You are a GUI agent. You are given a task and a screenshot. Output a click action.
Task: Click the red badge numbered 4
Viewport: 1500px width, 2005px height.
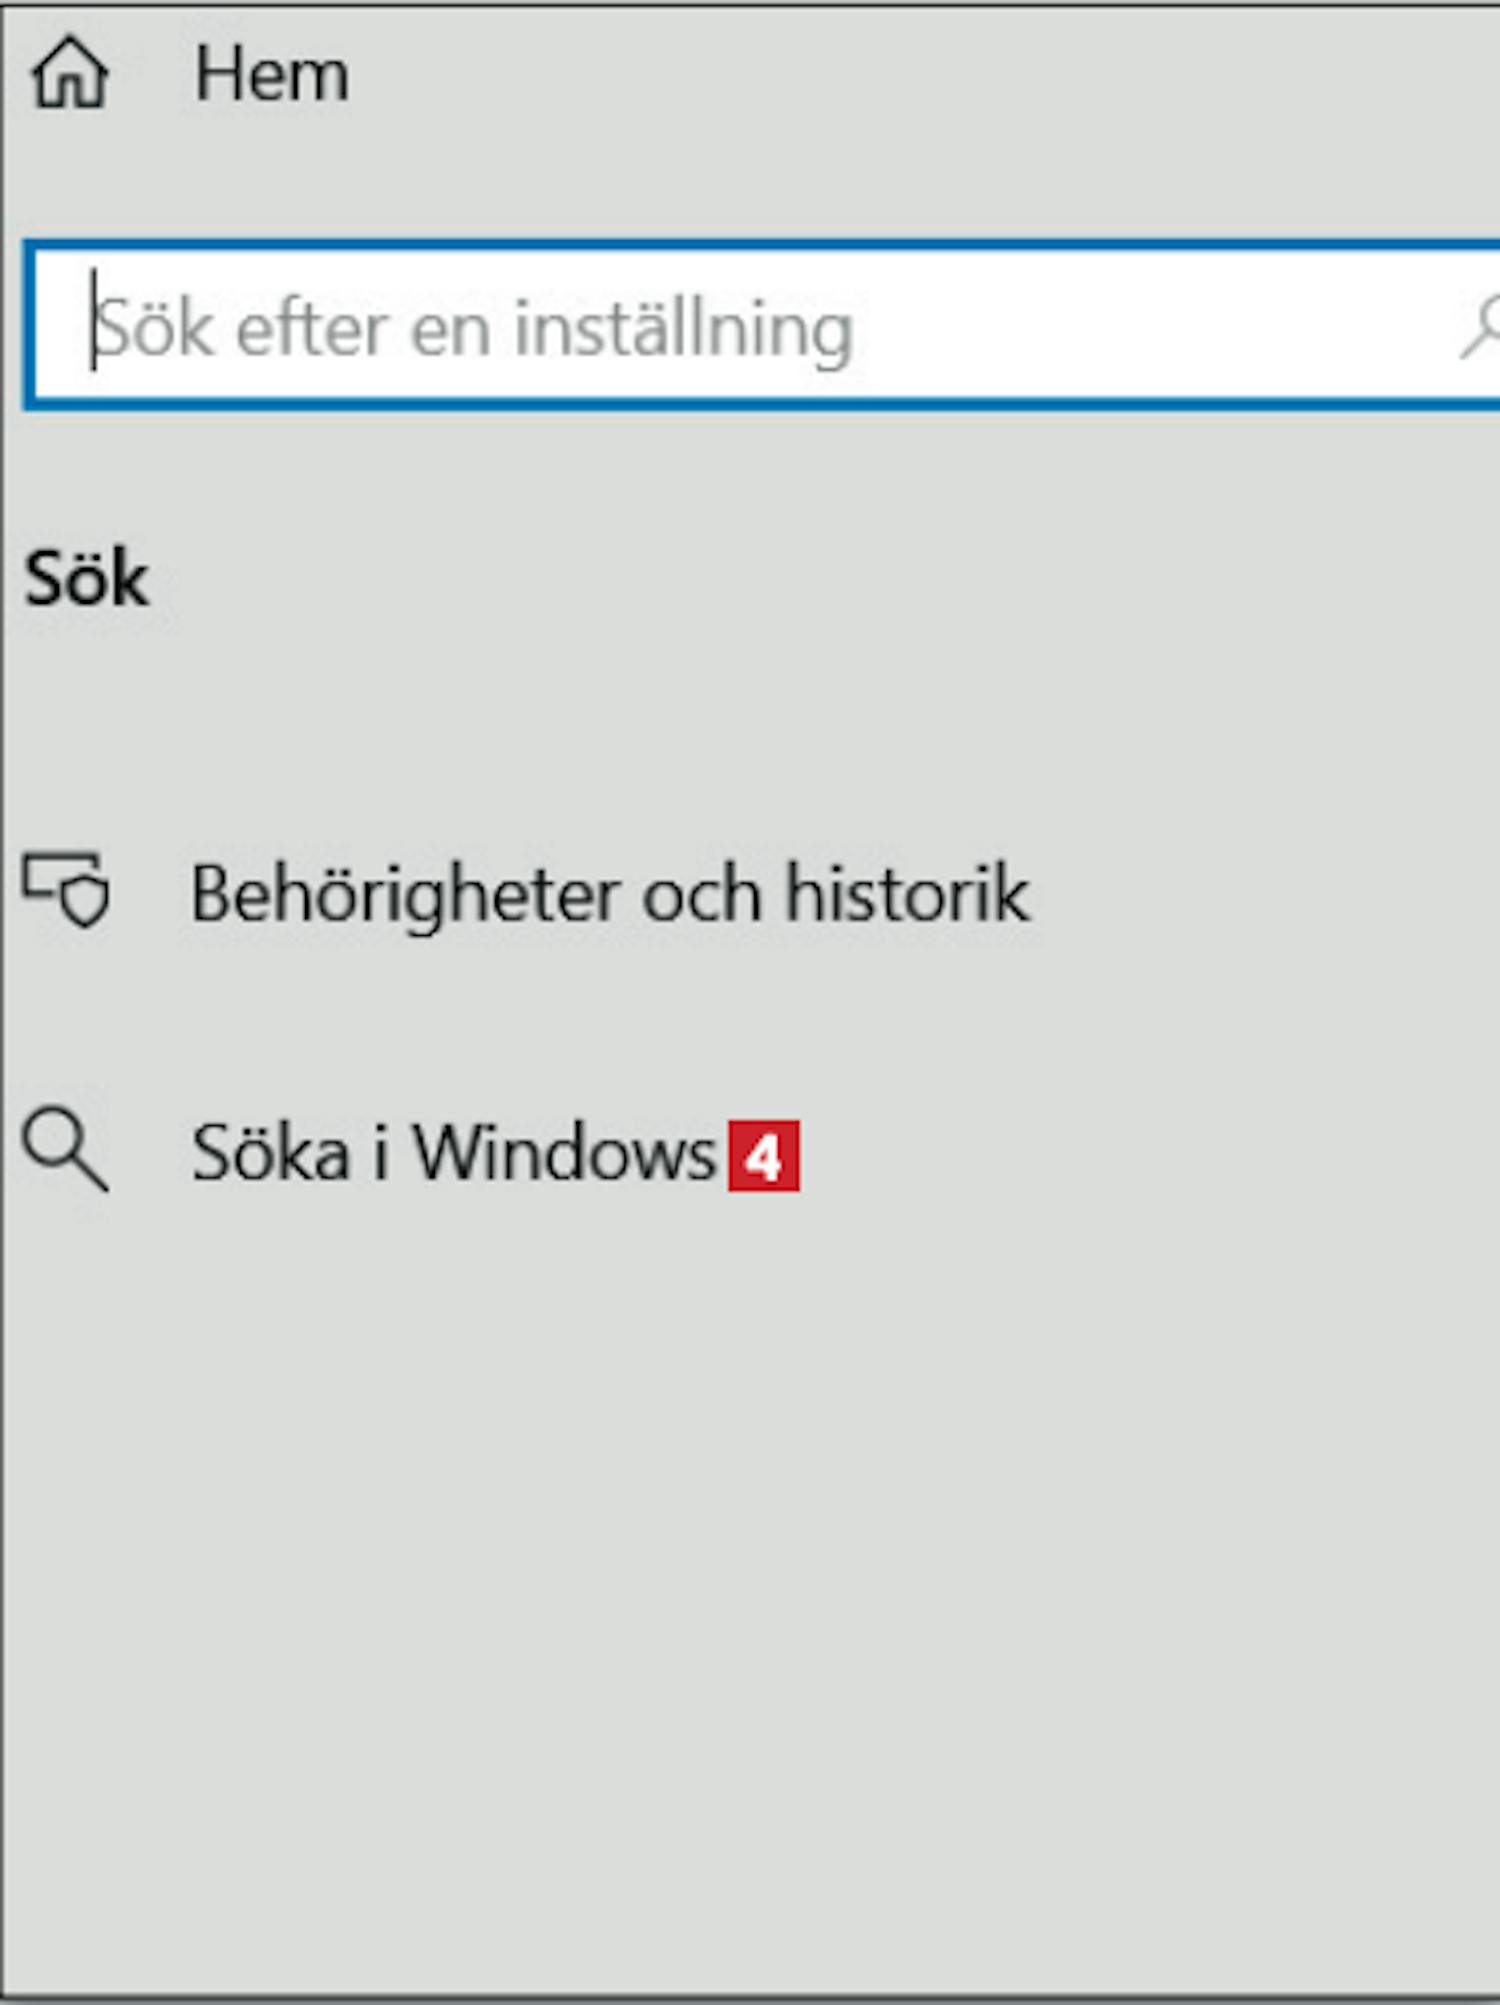[x=764, y=1156]
